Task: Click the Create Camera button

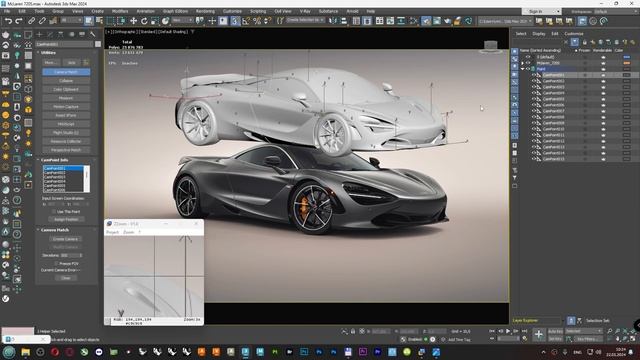Action: pos(66,239)
